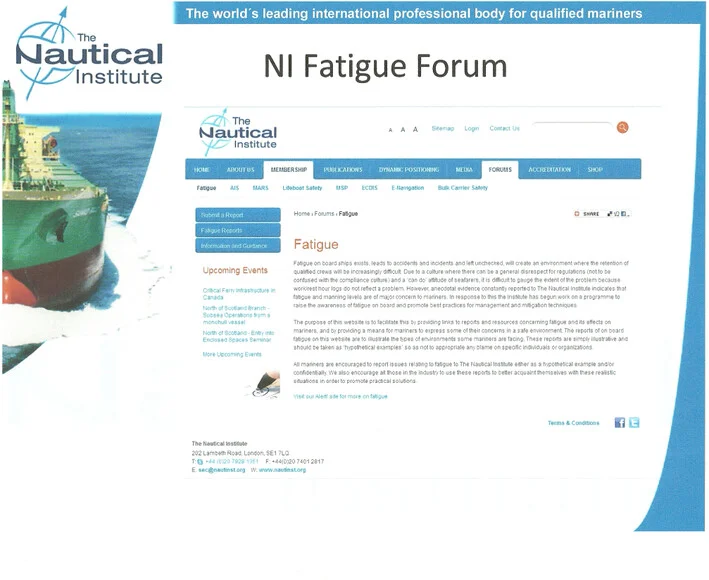Open Entry into Enclosed Spaces Seminar event

(x=238, y=336)
